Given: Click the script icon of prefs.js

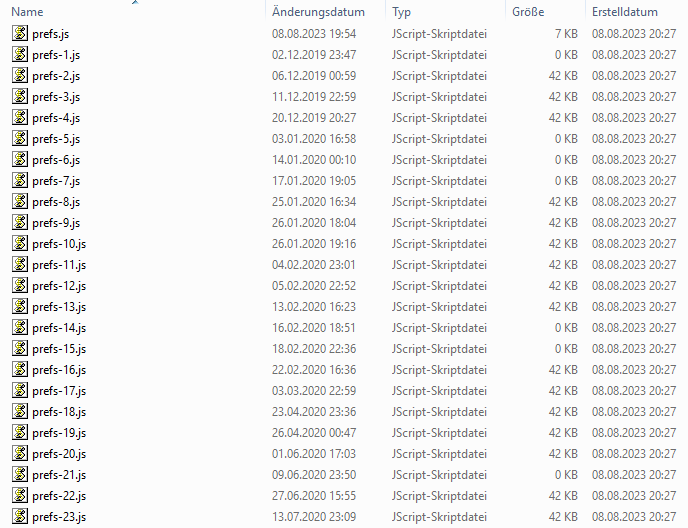Looking at the screenshot, I should (x=20, y=33).
